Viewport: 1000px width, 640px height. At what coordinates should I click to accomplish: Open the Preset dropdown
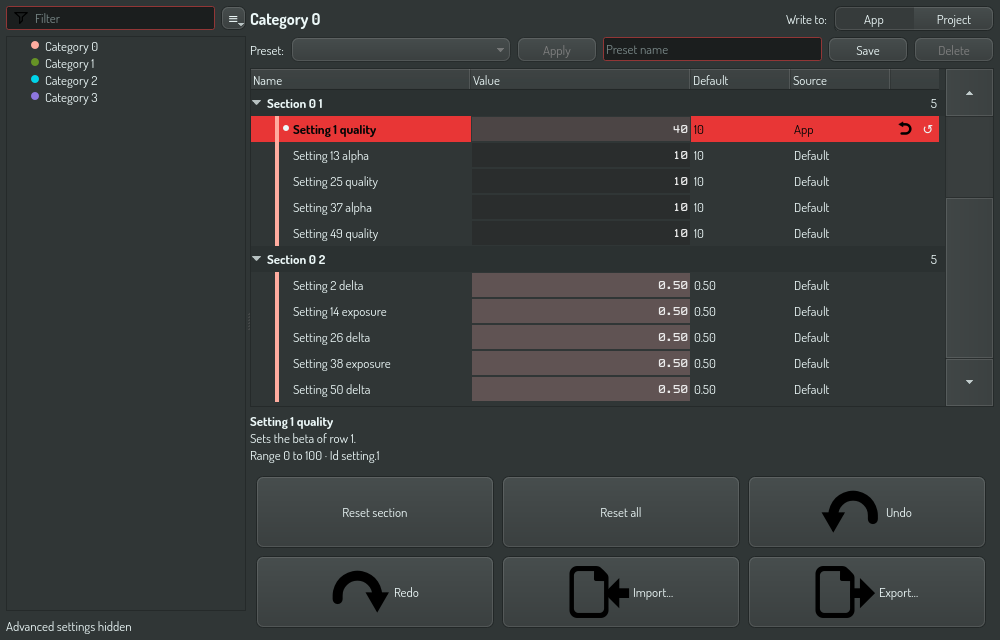tap(401, 50)
